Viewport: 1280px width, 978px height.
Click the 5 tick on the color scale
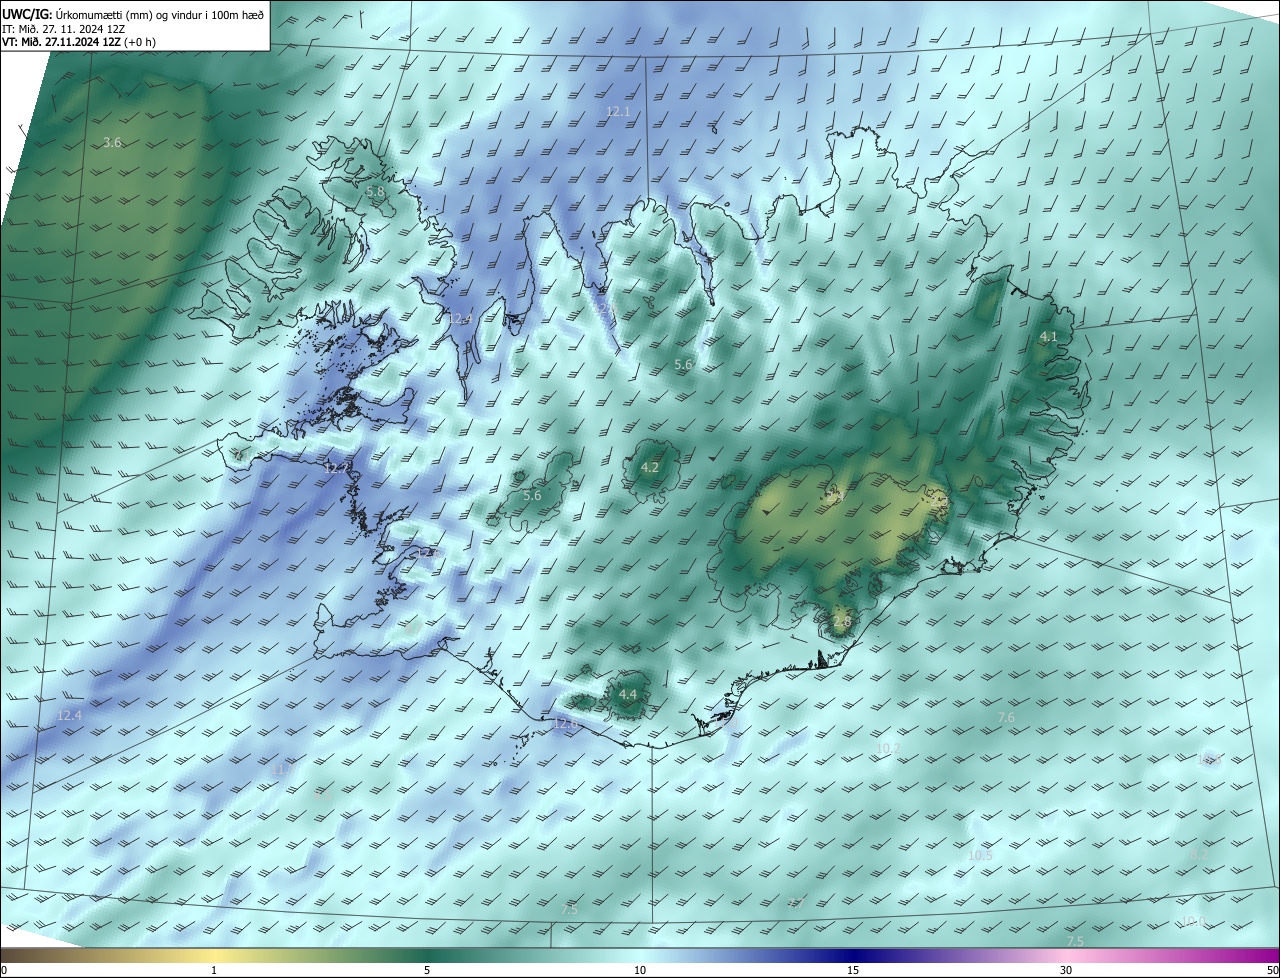coord(427,971)
